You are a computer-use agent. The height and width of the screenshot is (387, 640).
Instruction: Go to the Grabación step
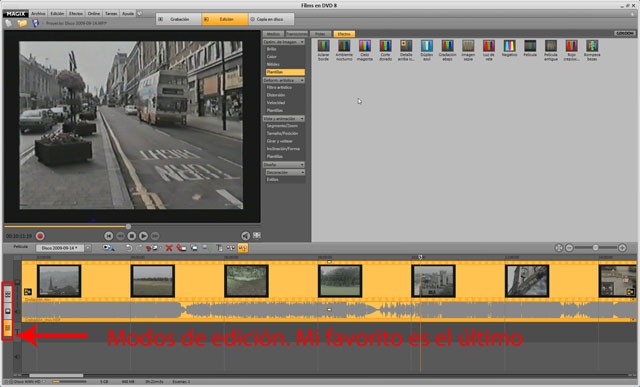[x=179, y=19]
